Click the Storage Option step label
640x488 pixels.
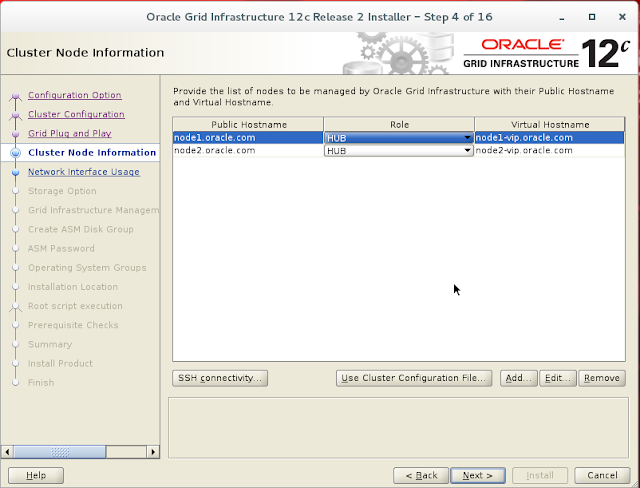click(x=62, y=191)
